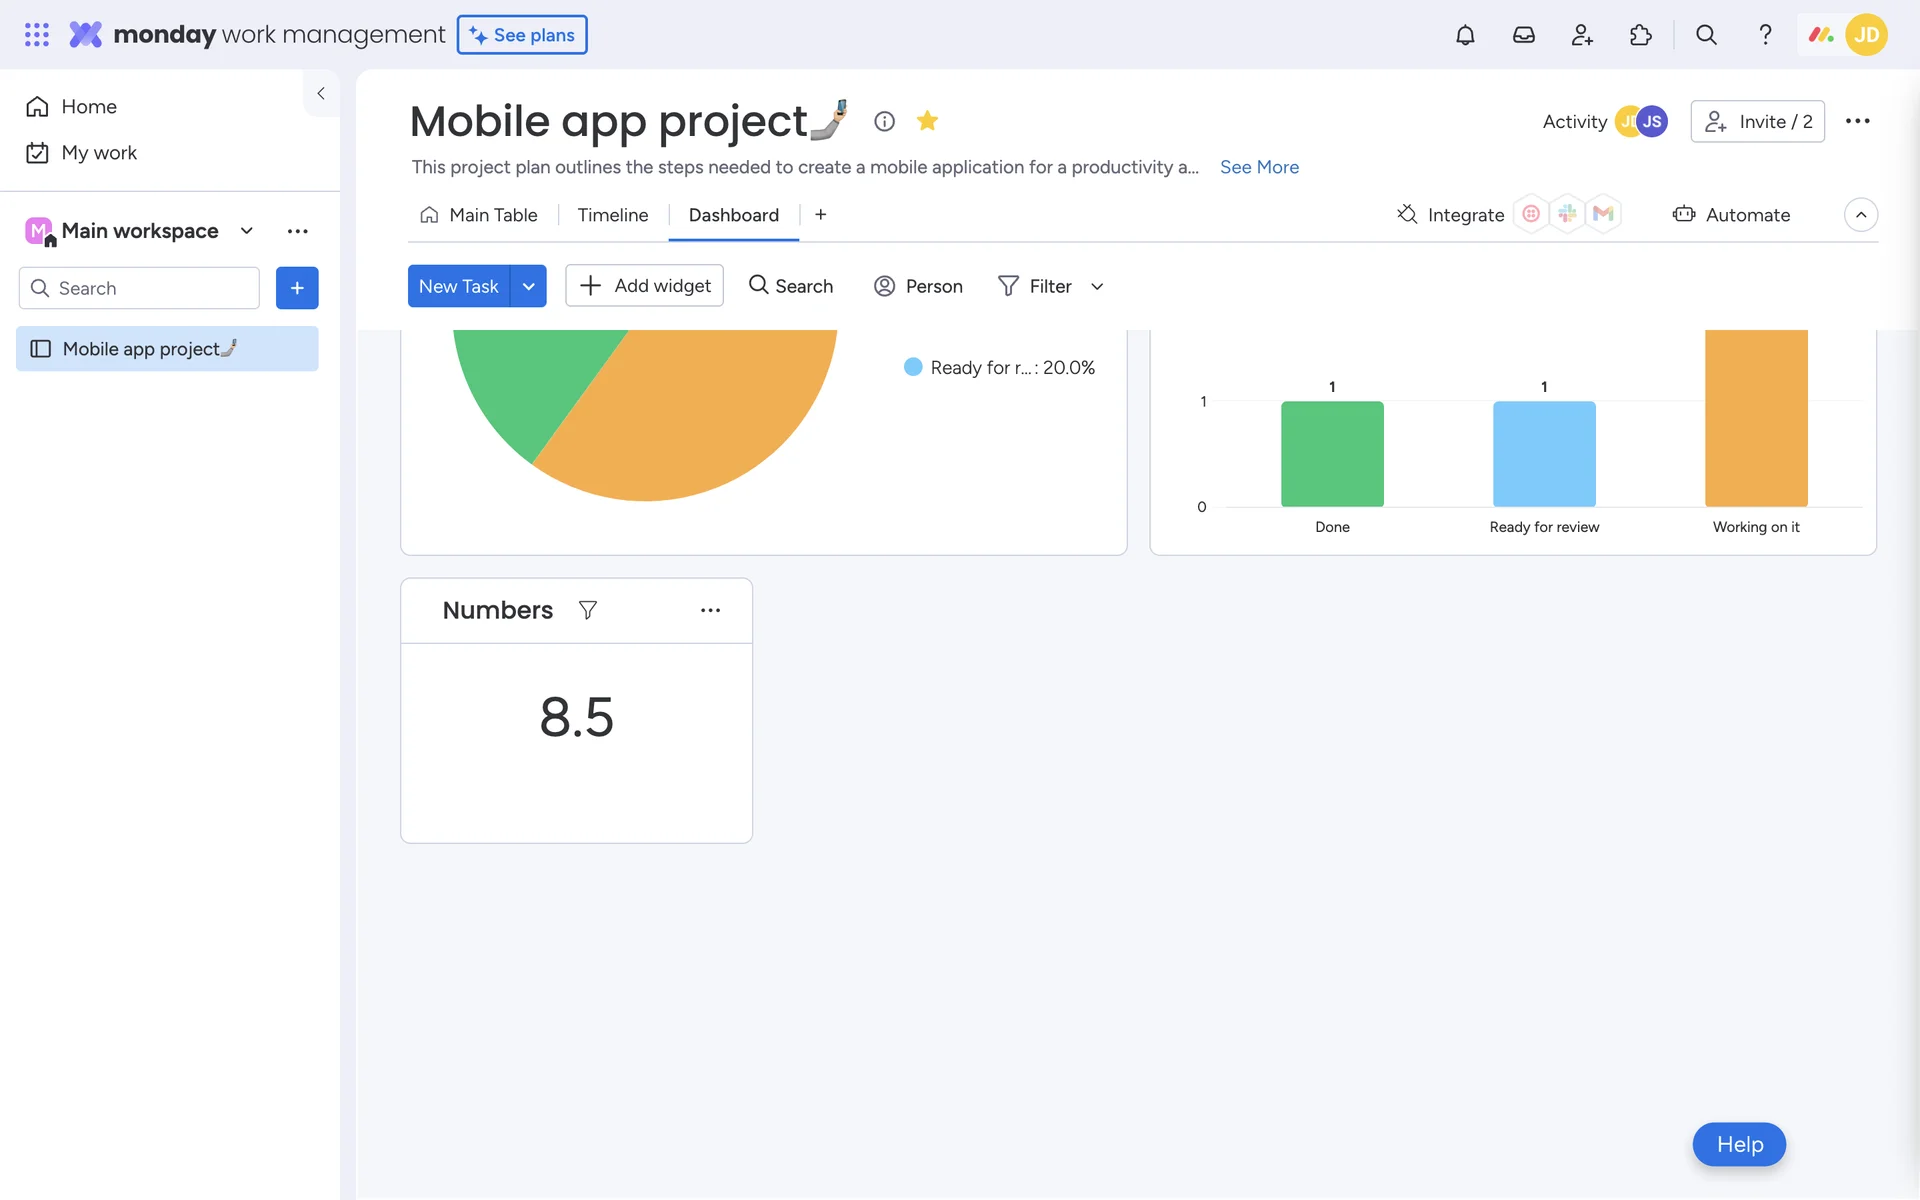Viewport: 1920px width, 1200px height.
Task: Click the Add widget button
Action: tap(644, 286)
